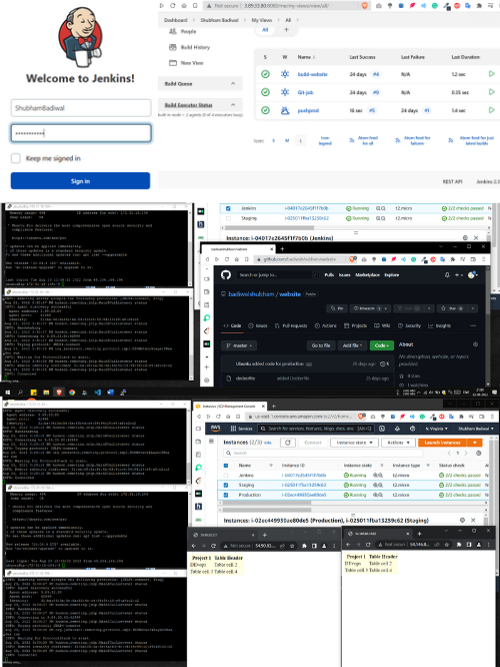Click the username field on the Jenkins login
This screenshot has height=667, width=500.
click(x=81, y=108)
